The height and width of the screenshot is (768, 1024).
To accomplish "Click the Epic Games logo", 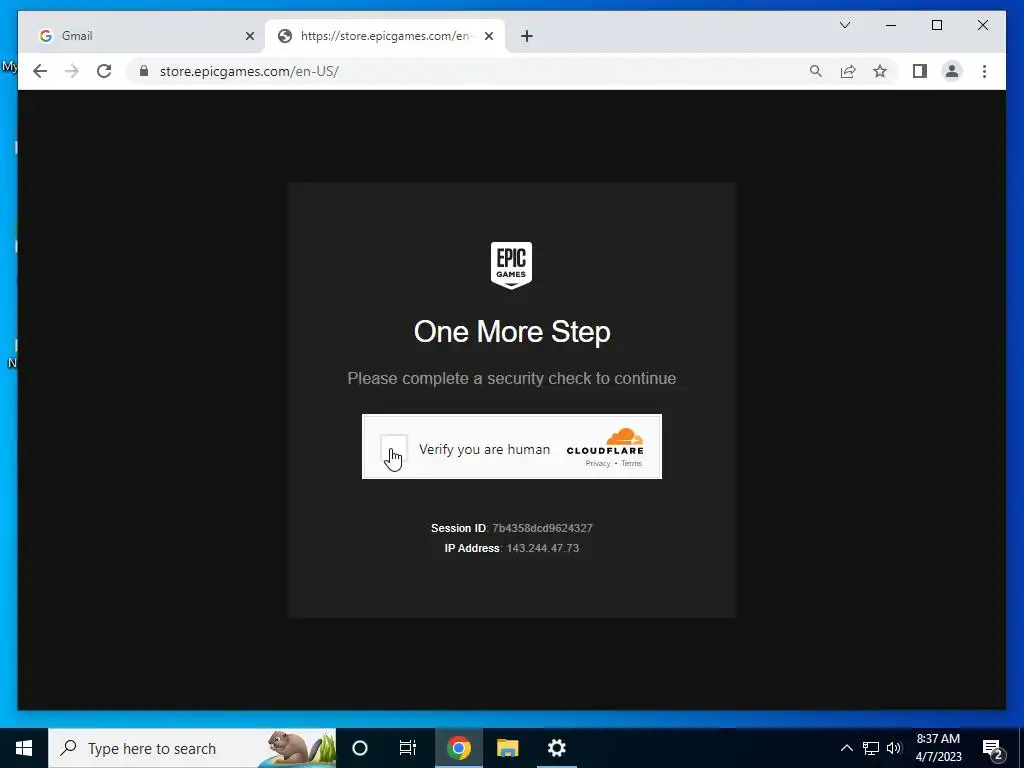I will pyautogui.click(x=511, y=264).
